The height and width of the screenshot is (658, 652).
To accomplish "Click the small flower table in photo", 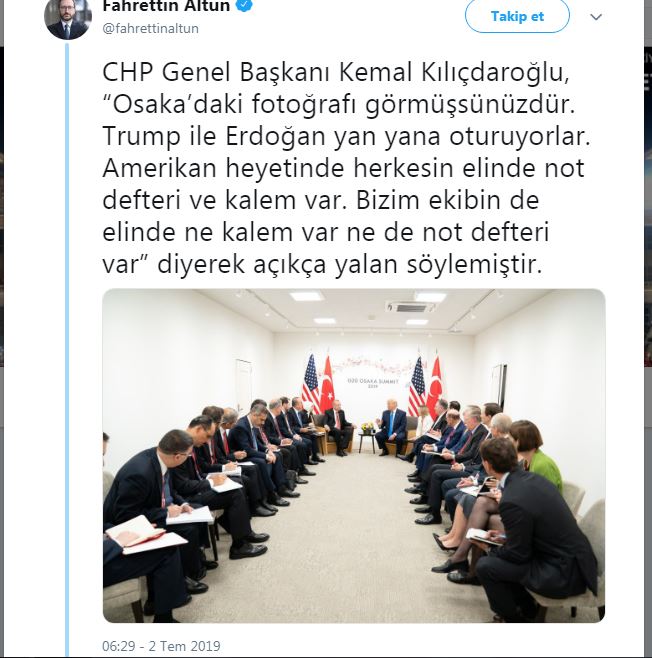I will coord(368,436).
